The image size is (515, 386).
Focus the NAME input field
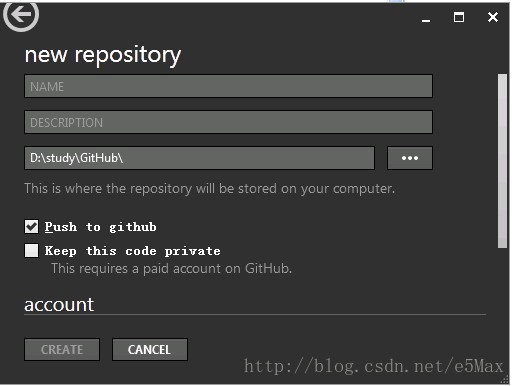(228, 86)
